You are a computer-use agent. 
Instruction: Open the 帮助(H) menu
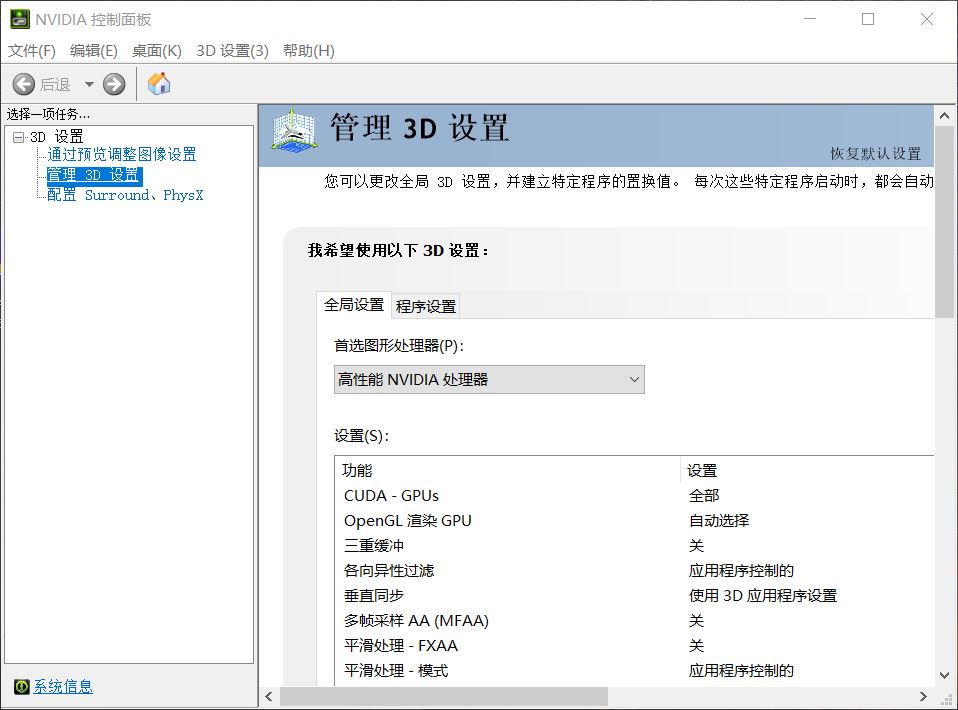tap(309, 51)
